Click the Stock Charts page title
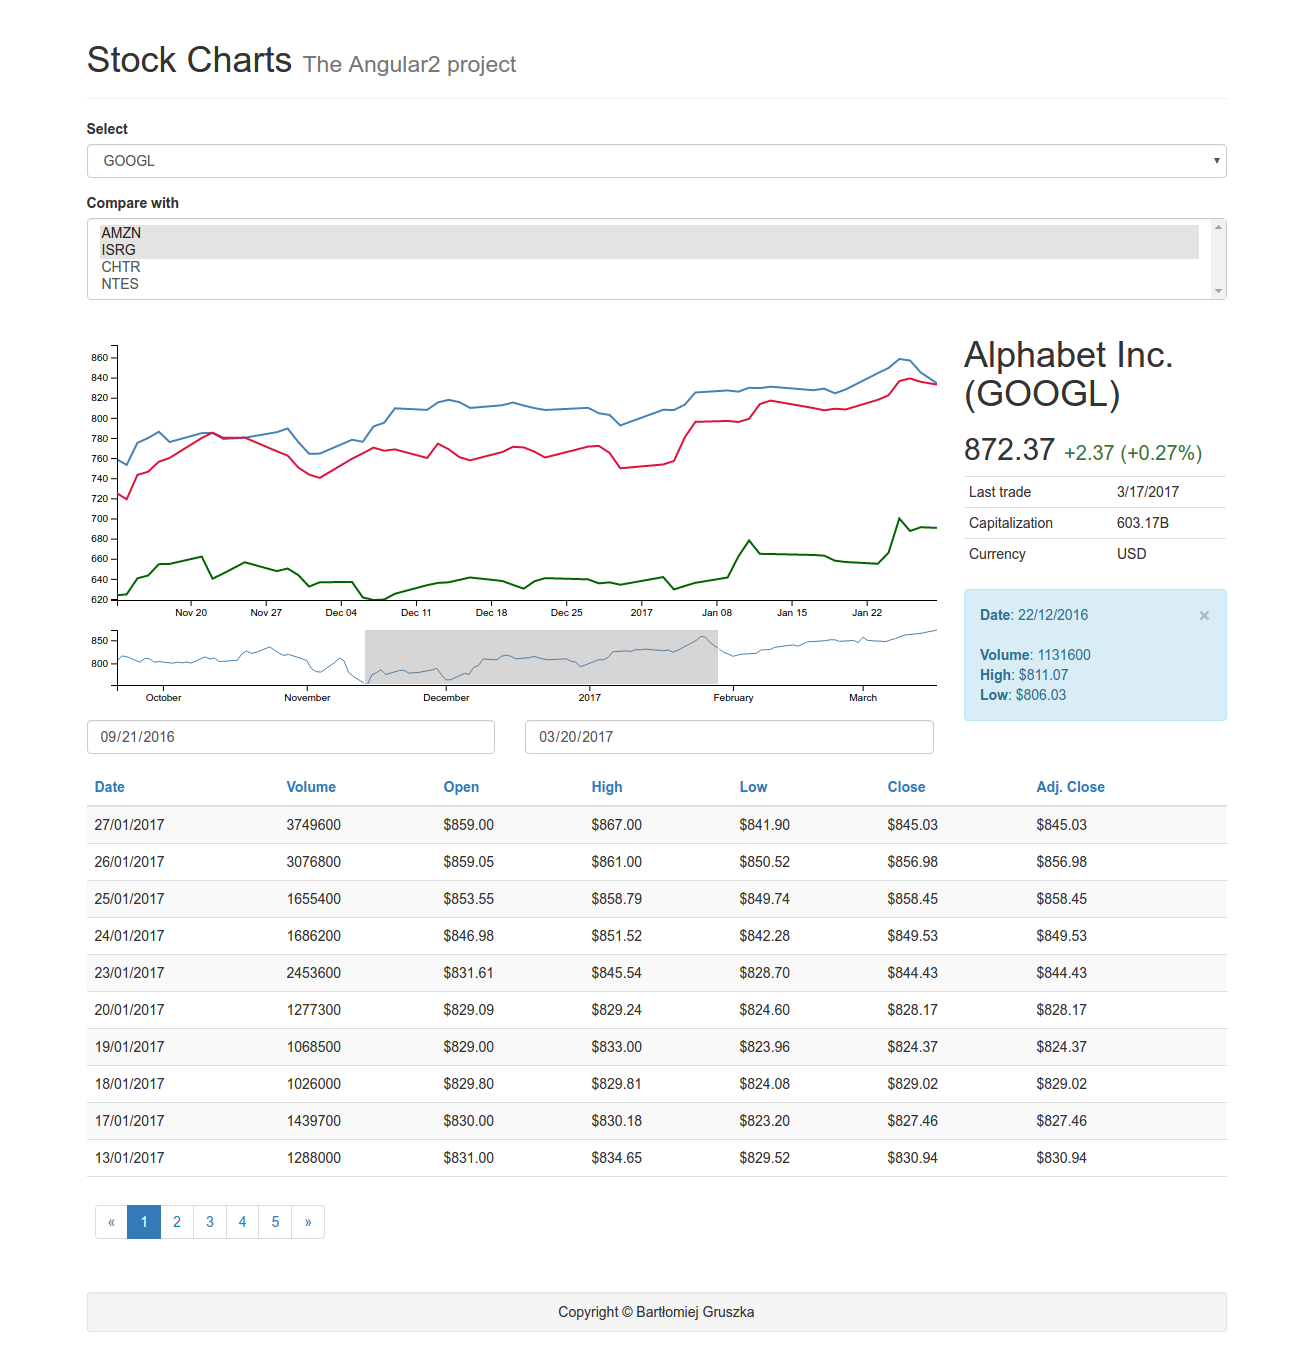This screenshot has height=1352, width=1313. click(189, 60)
